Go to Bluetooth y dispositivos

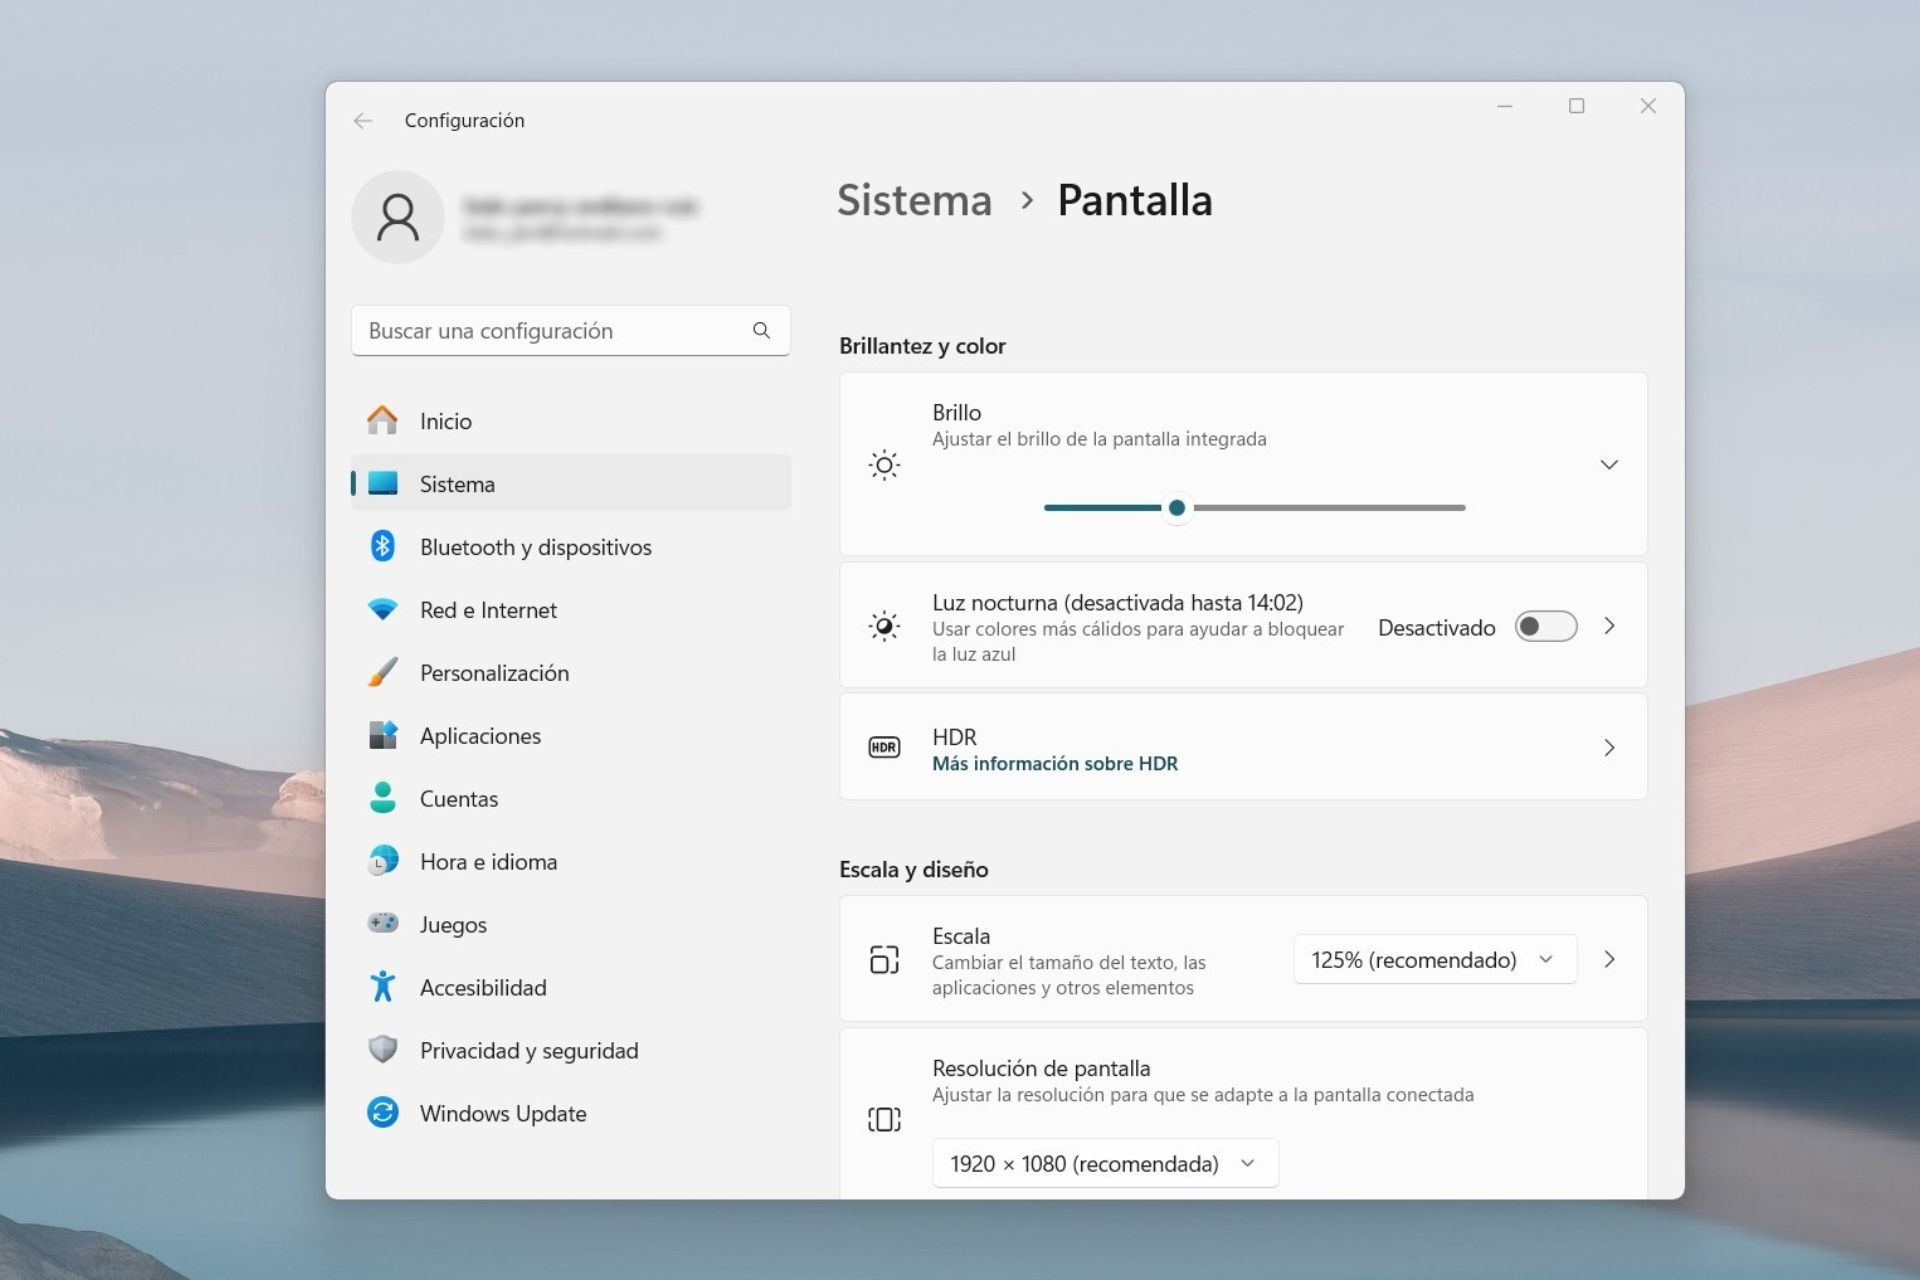point(570,547)
